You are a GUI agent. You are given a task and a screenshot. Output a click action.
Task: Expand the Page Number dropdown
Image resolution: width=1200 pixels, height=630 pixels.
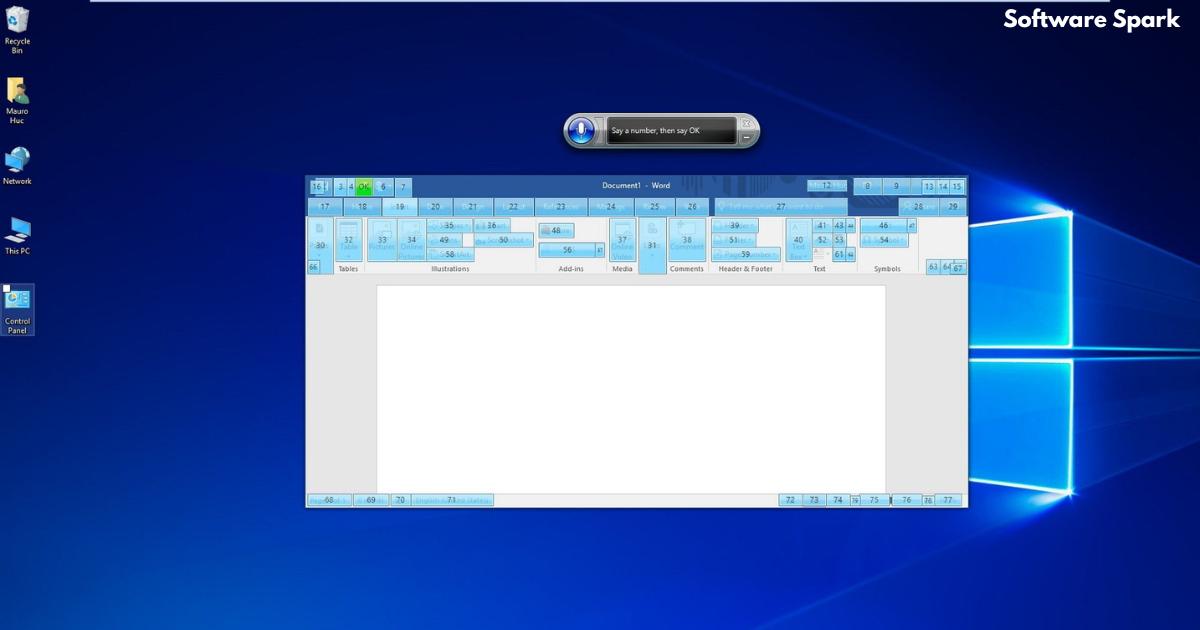[745, 255]
